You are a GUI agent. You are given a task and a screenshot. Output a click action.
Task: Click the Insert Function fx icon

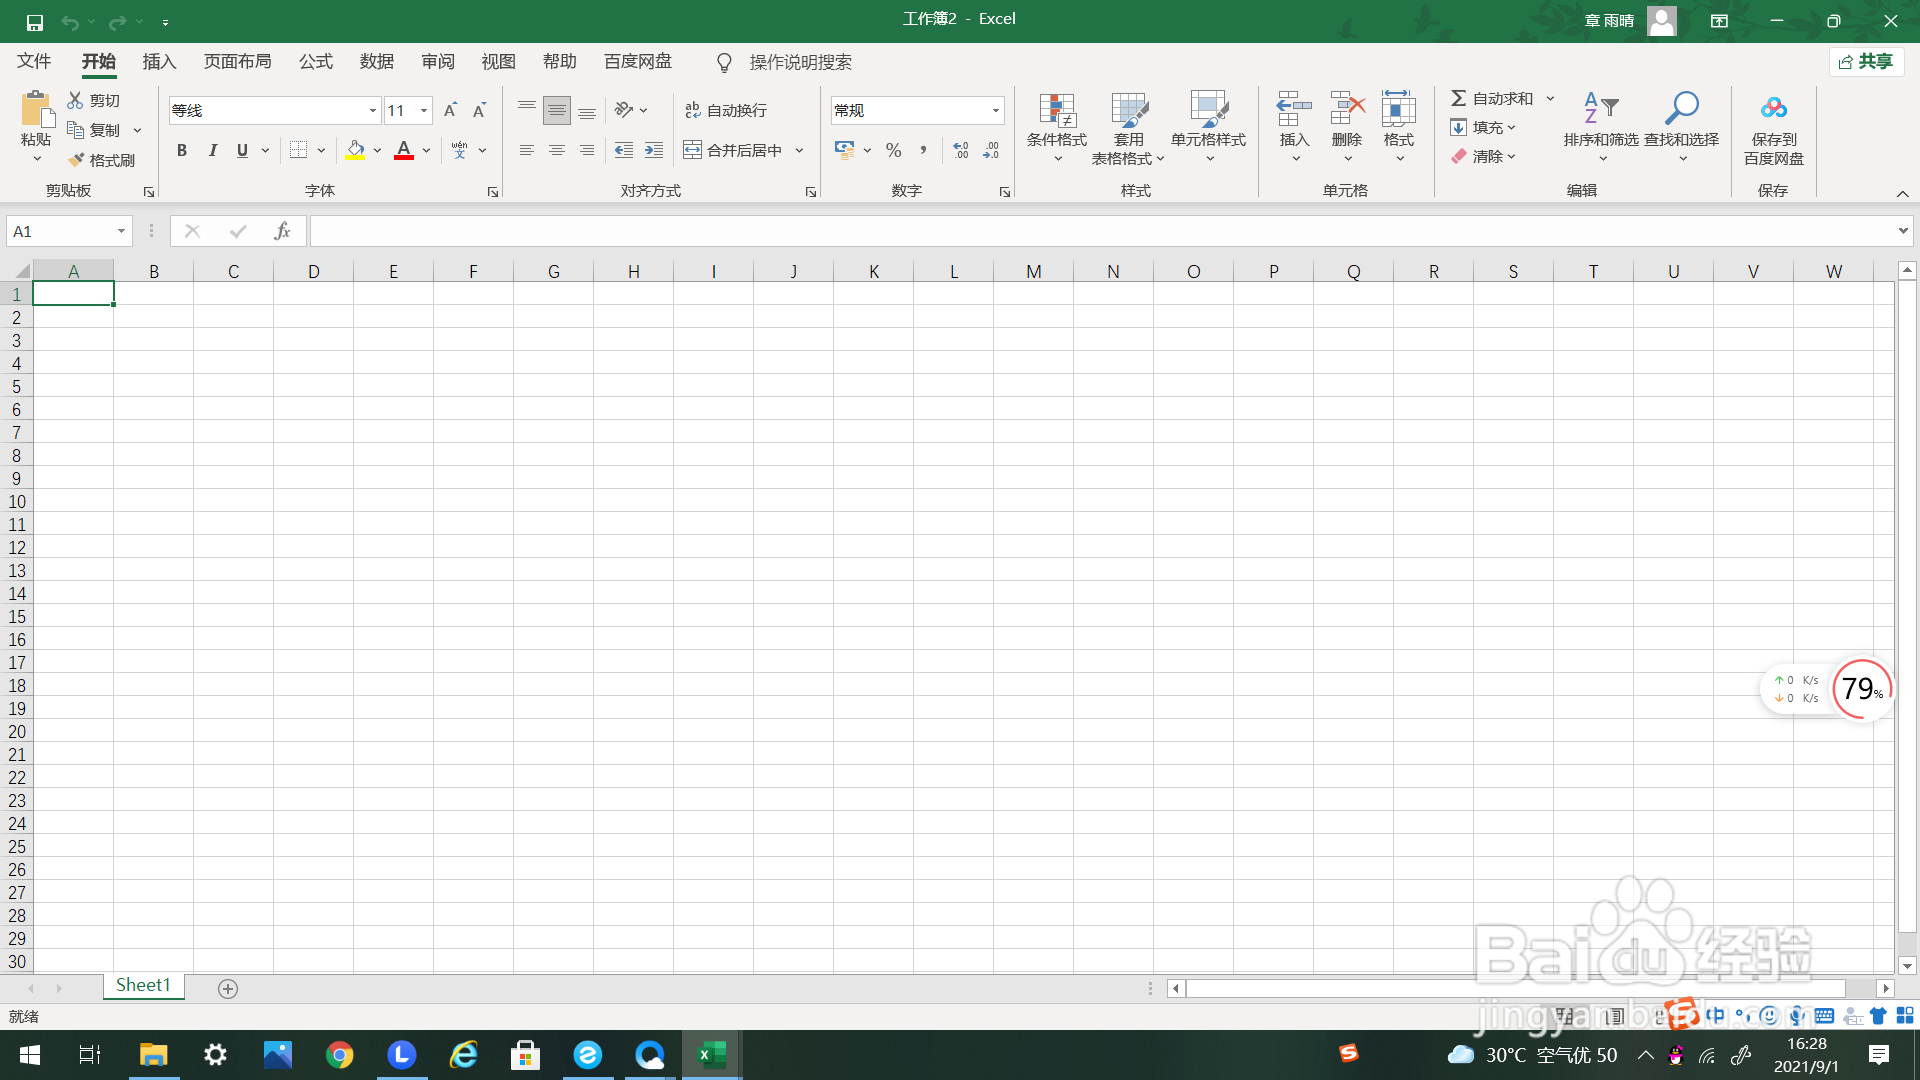click(x=282, y=231)
